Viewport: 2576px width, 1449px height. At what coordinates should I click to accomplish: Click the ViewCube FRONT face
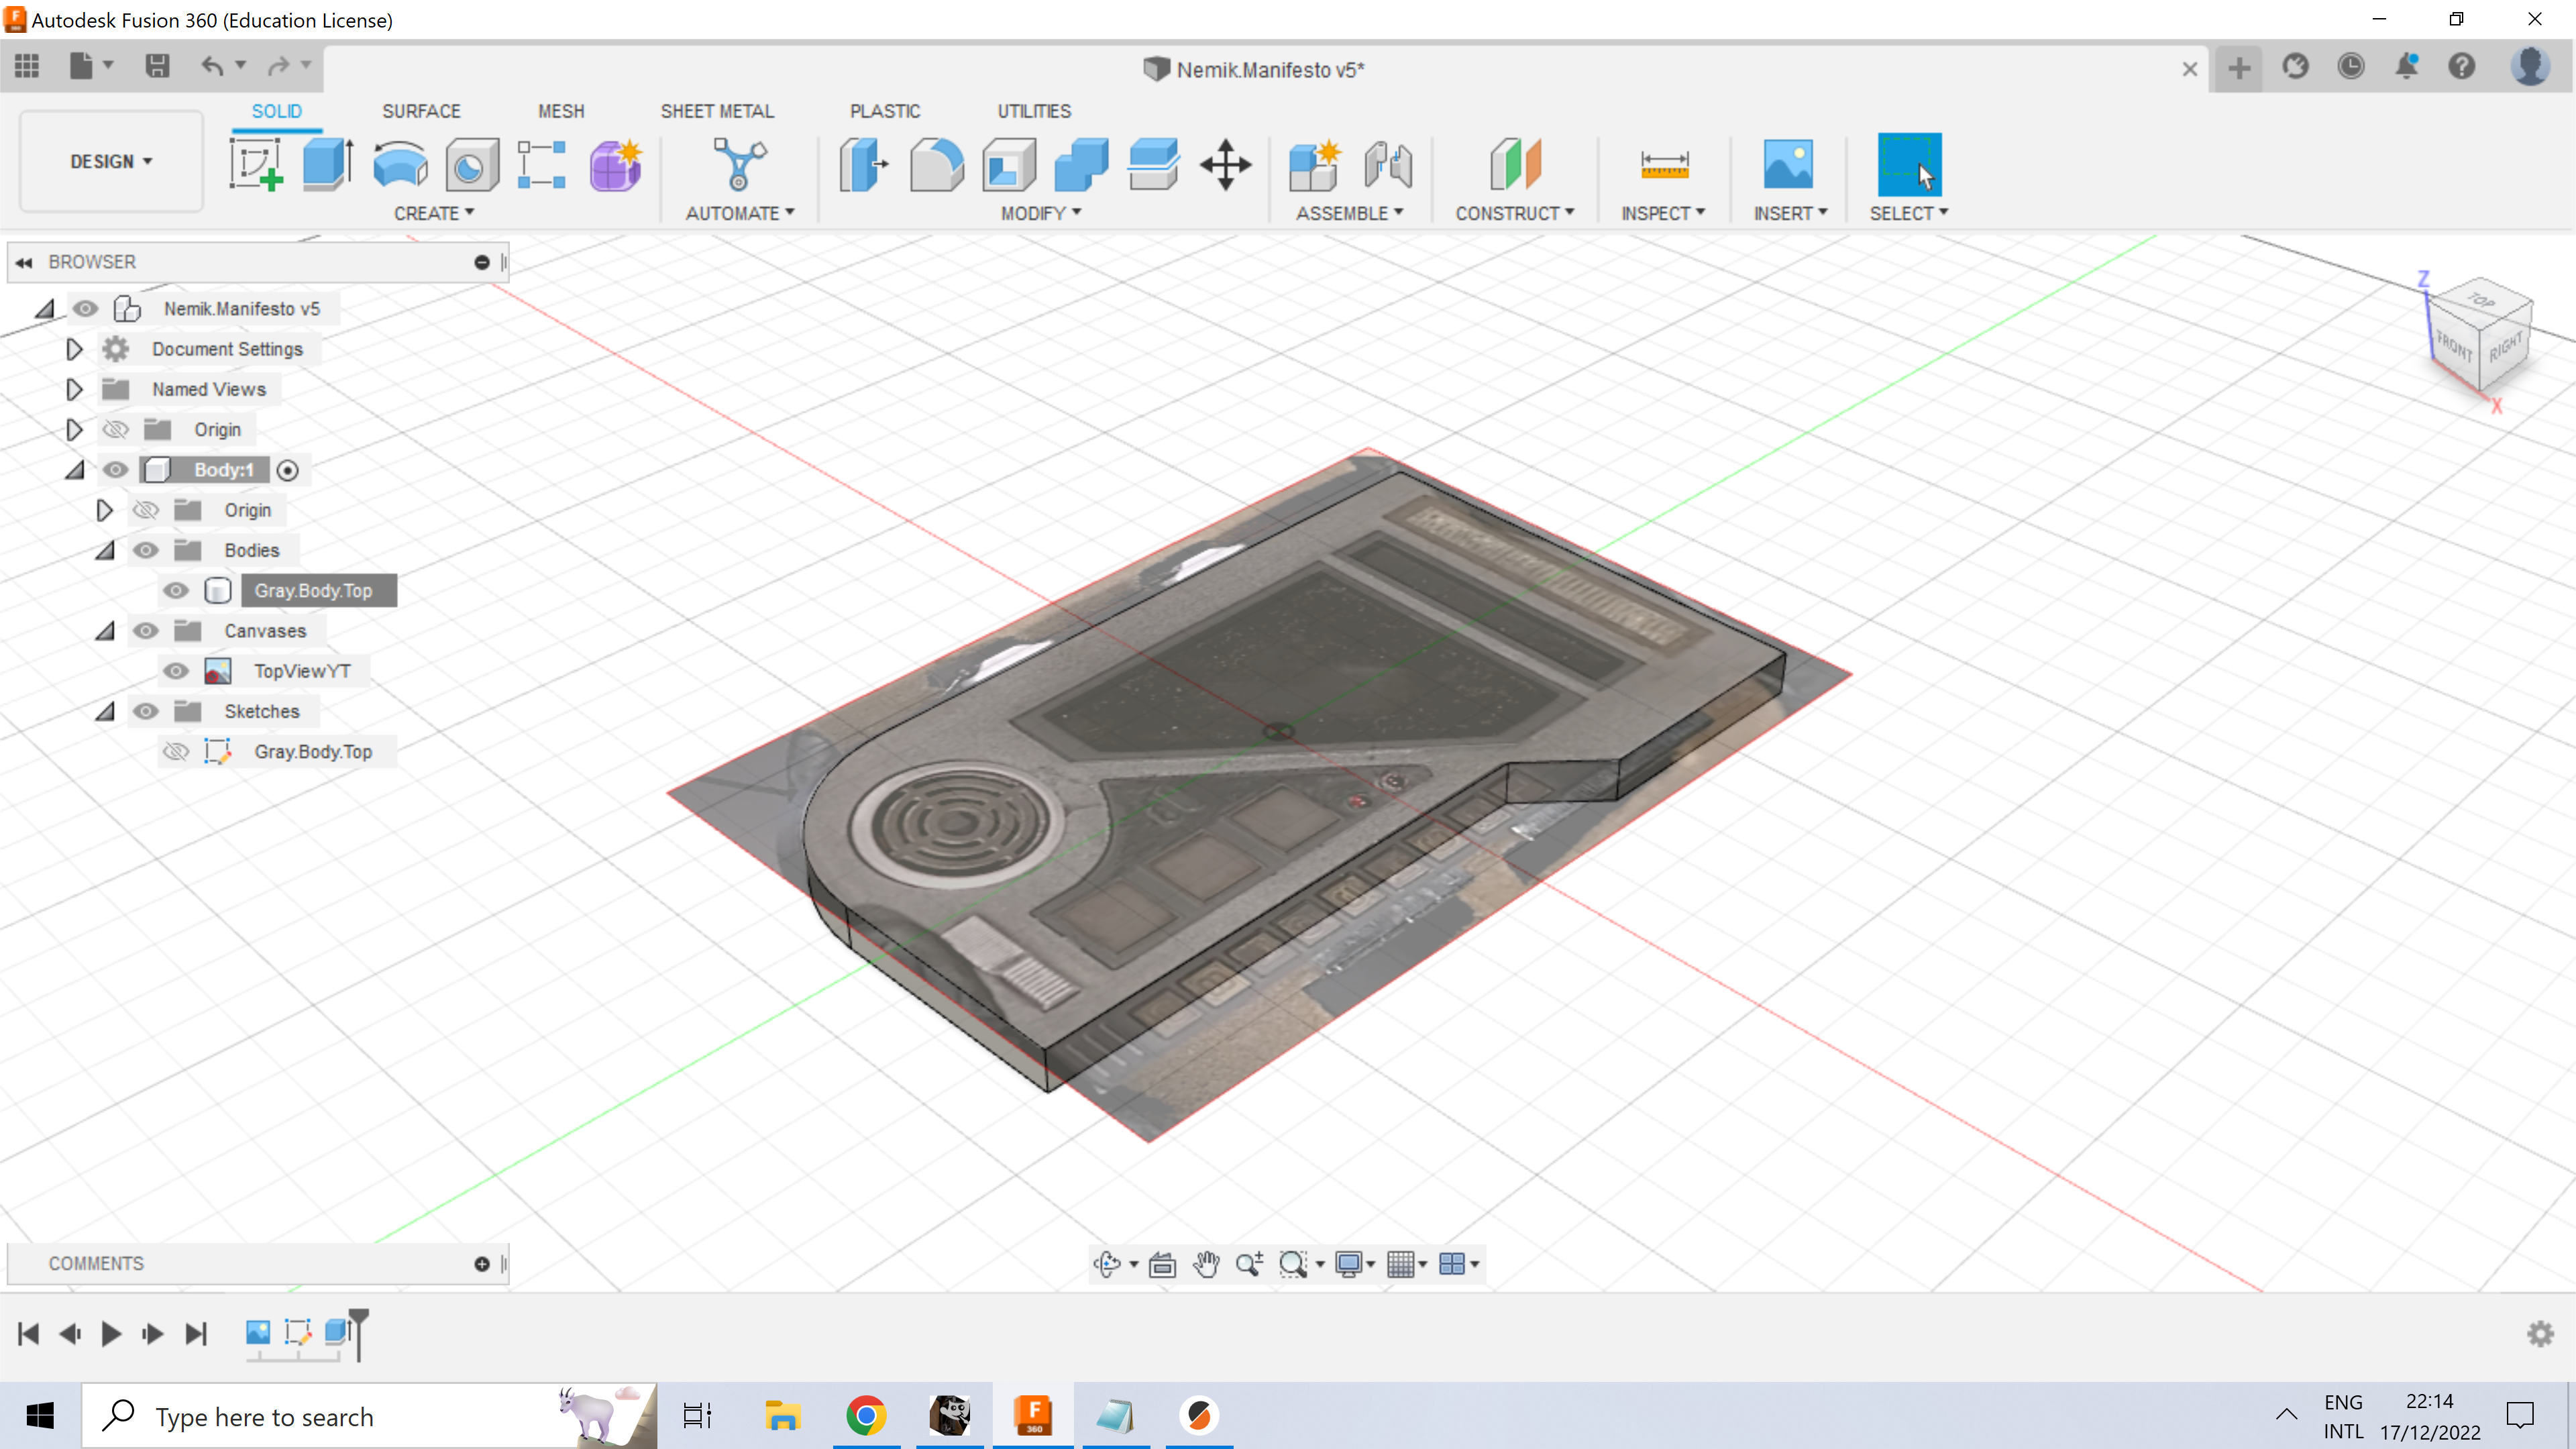click(x=2454, y=347)
